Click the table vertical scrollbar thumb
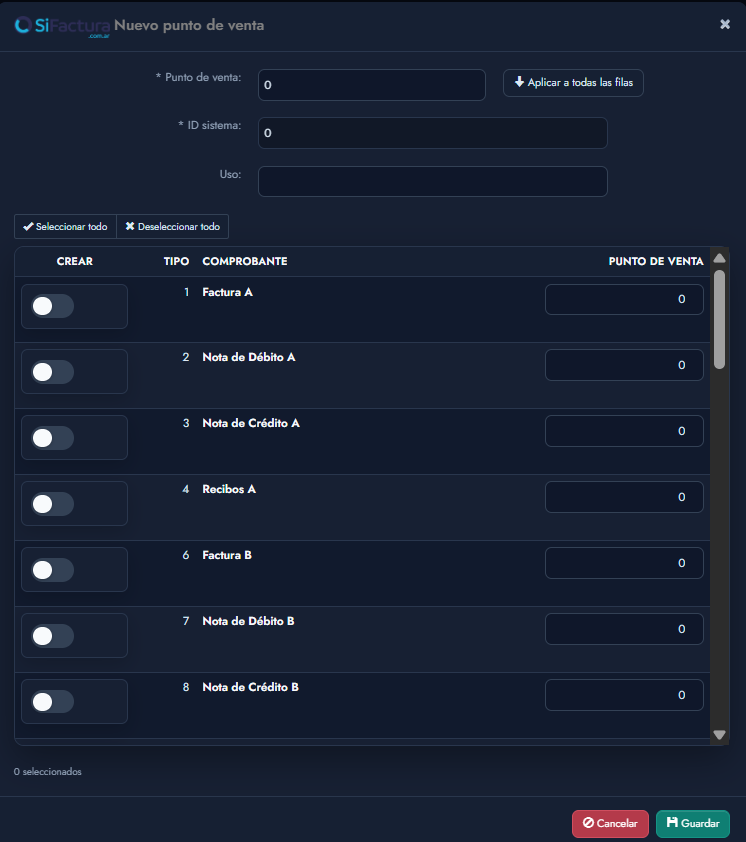Viewport: 746px width, 842px height. [719, 320]
